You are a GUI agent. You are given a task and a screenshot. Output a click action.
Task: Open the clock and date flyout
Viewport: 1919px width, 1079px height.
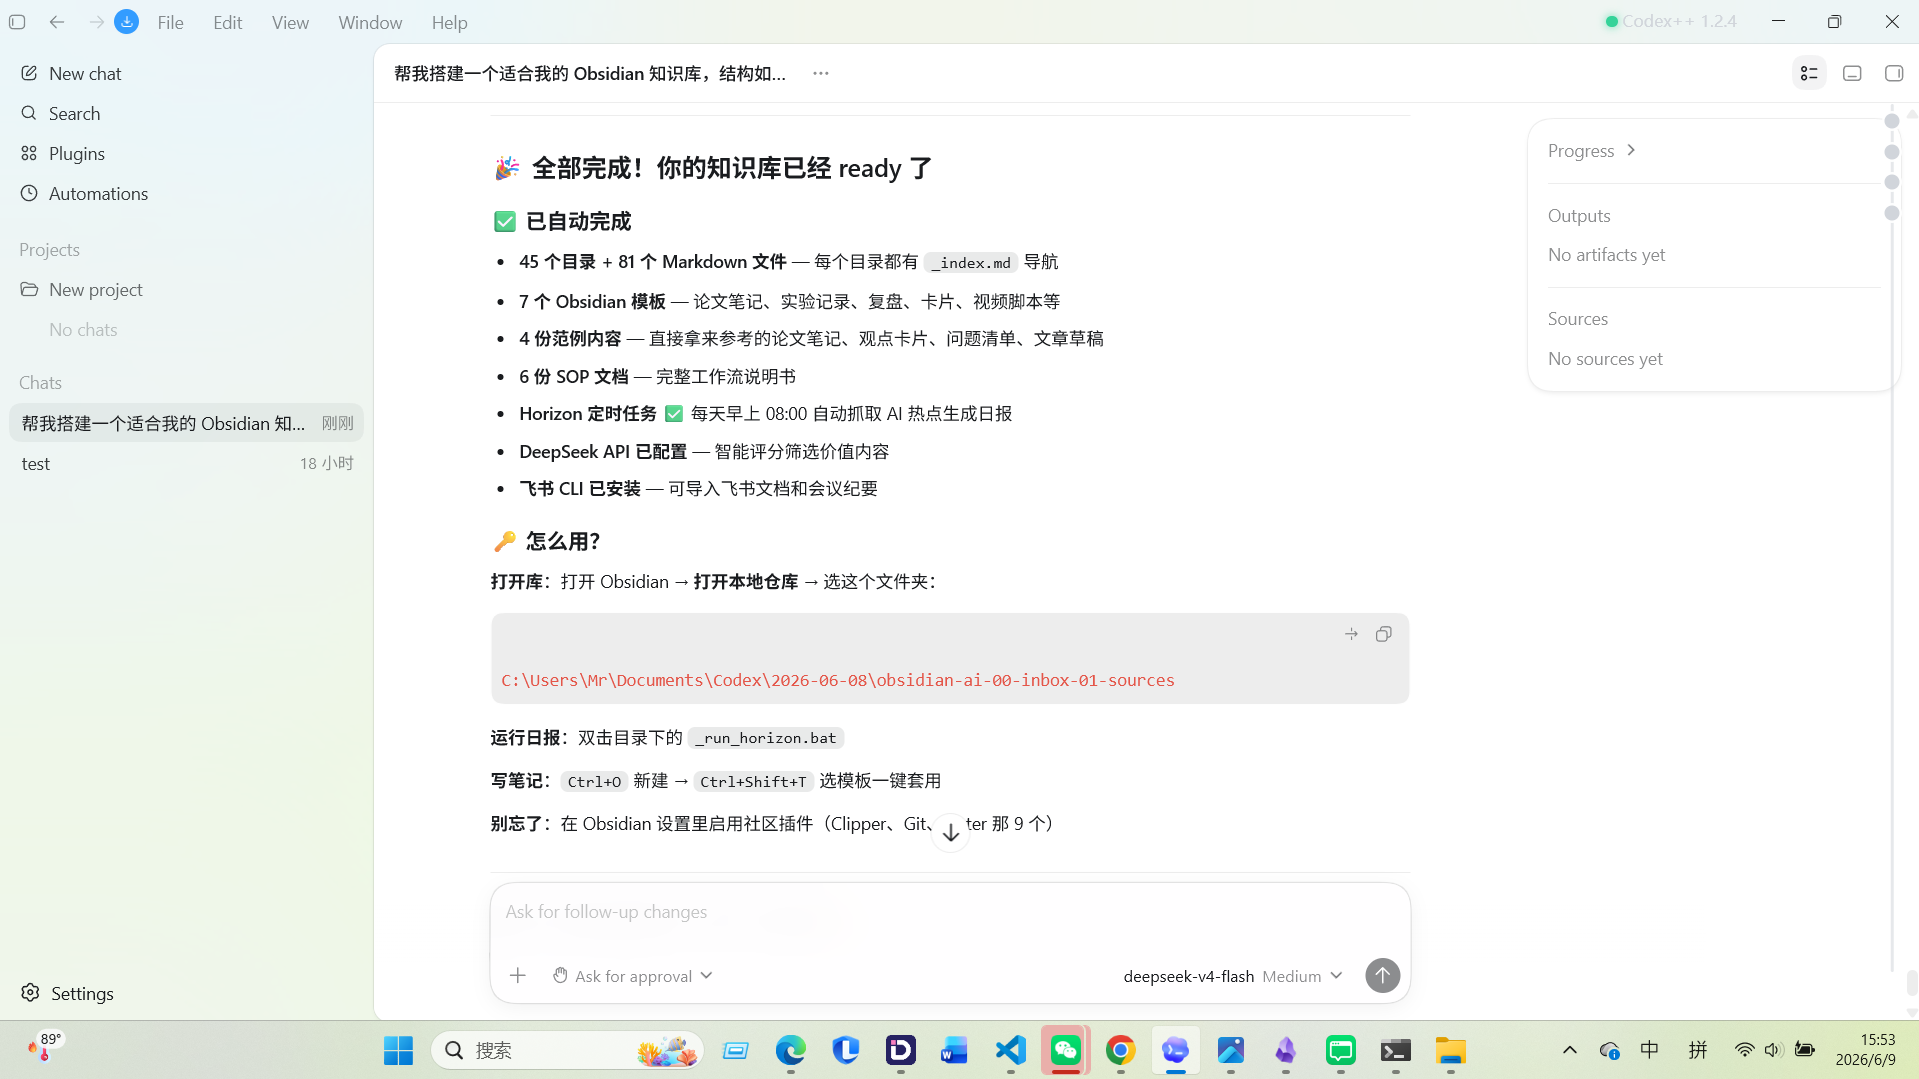[1865, 1050]
